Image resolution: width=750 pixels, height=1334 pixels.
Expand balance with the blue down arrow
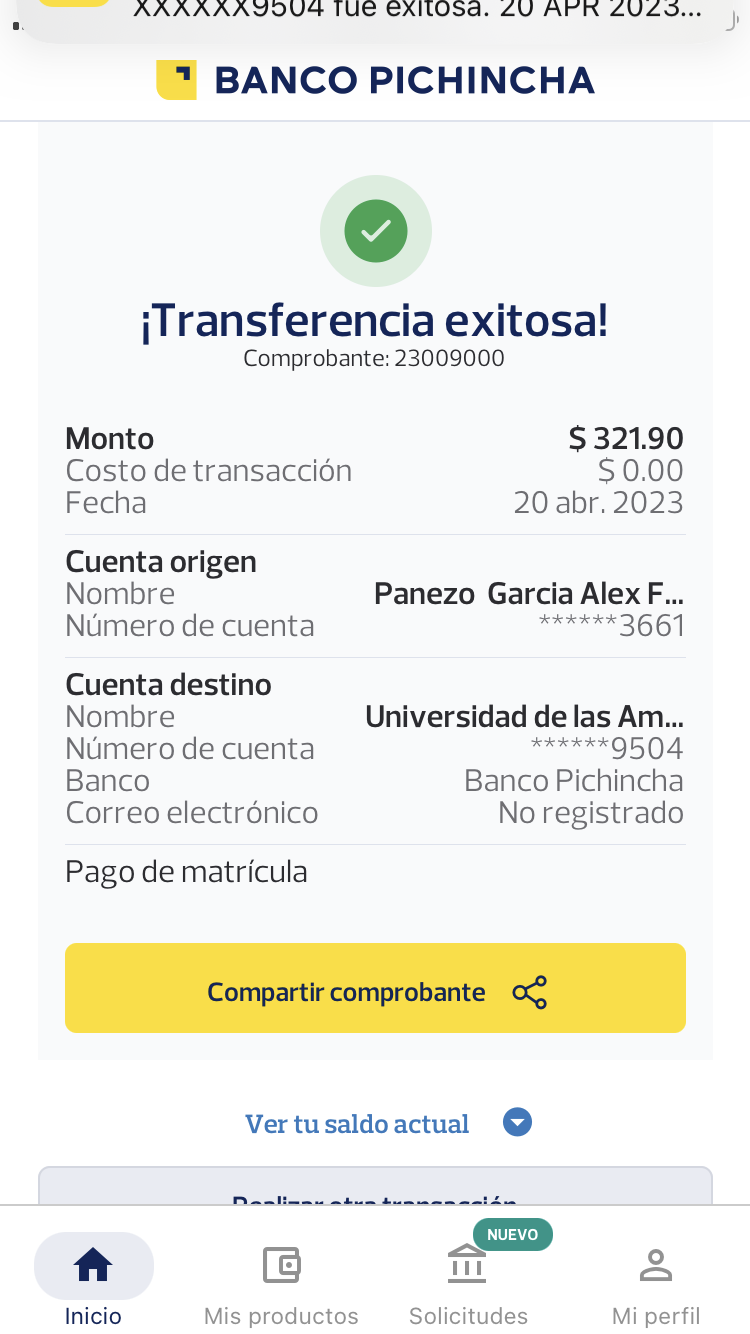[x=517, y=1123]
